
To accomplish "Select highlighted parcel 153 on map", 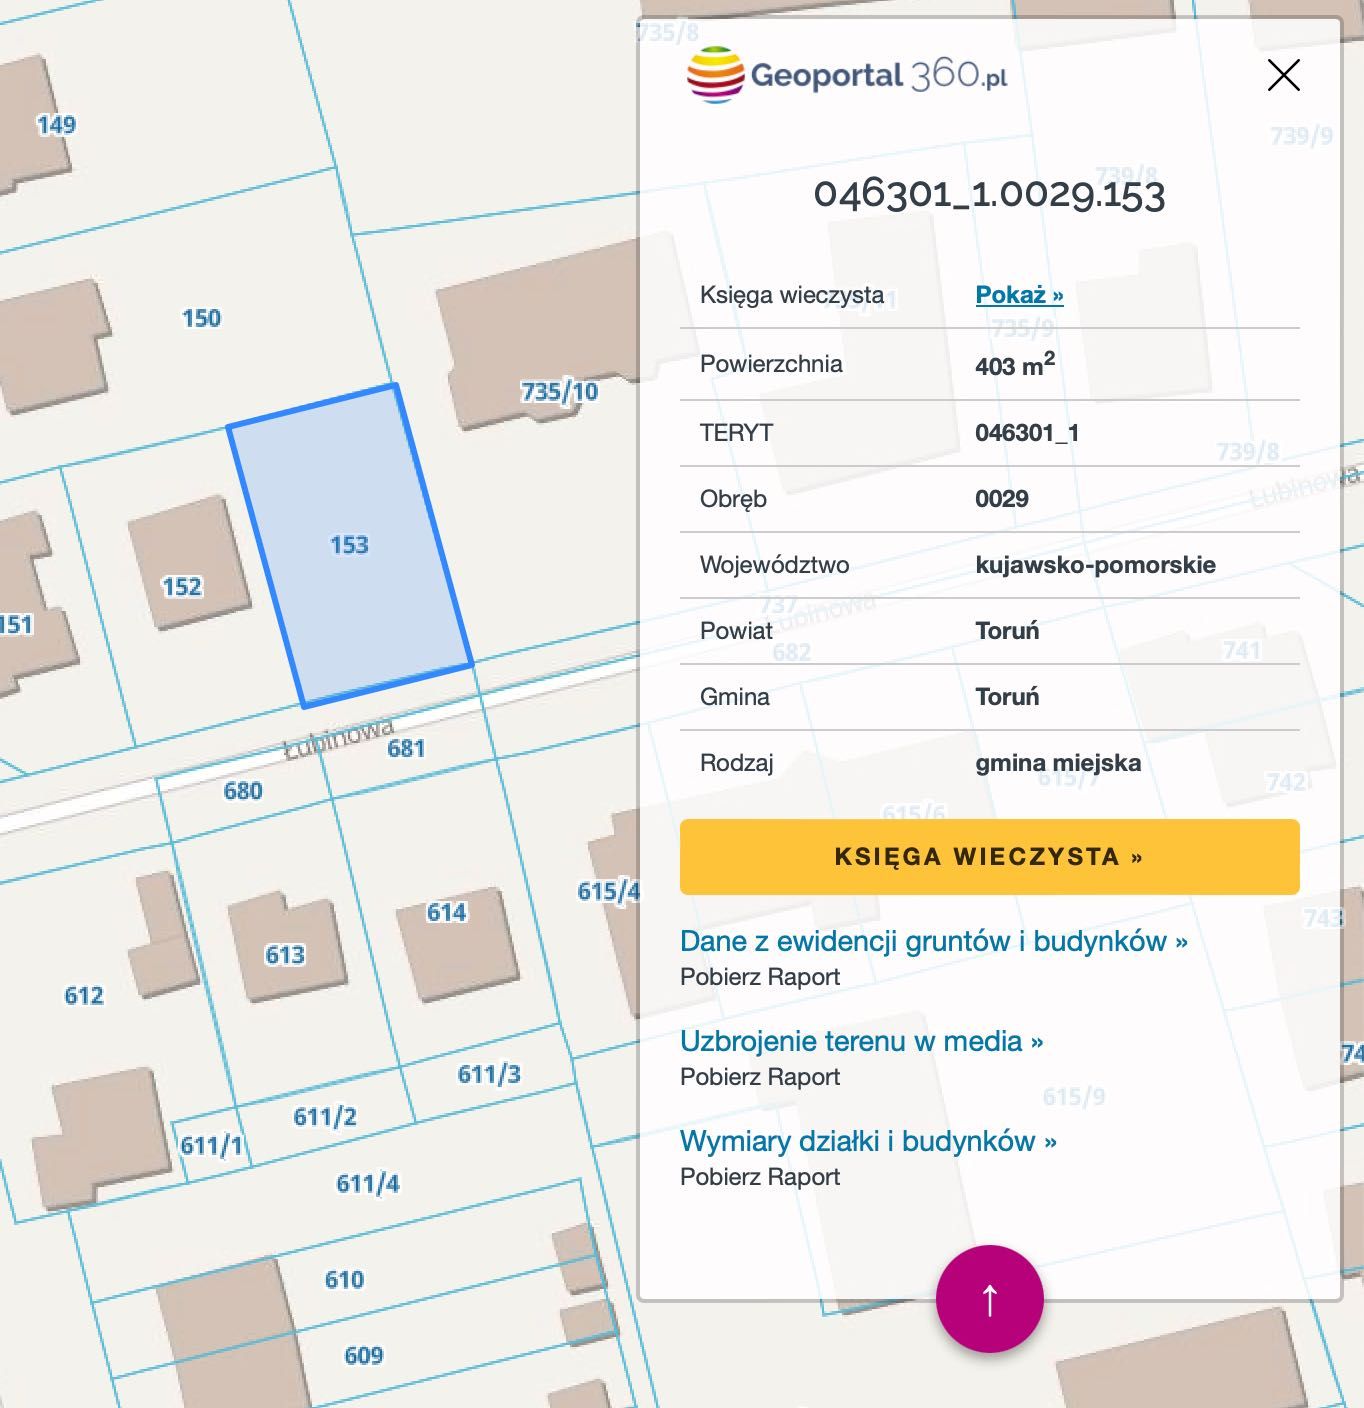I will click(x=349, y=545).
